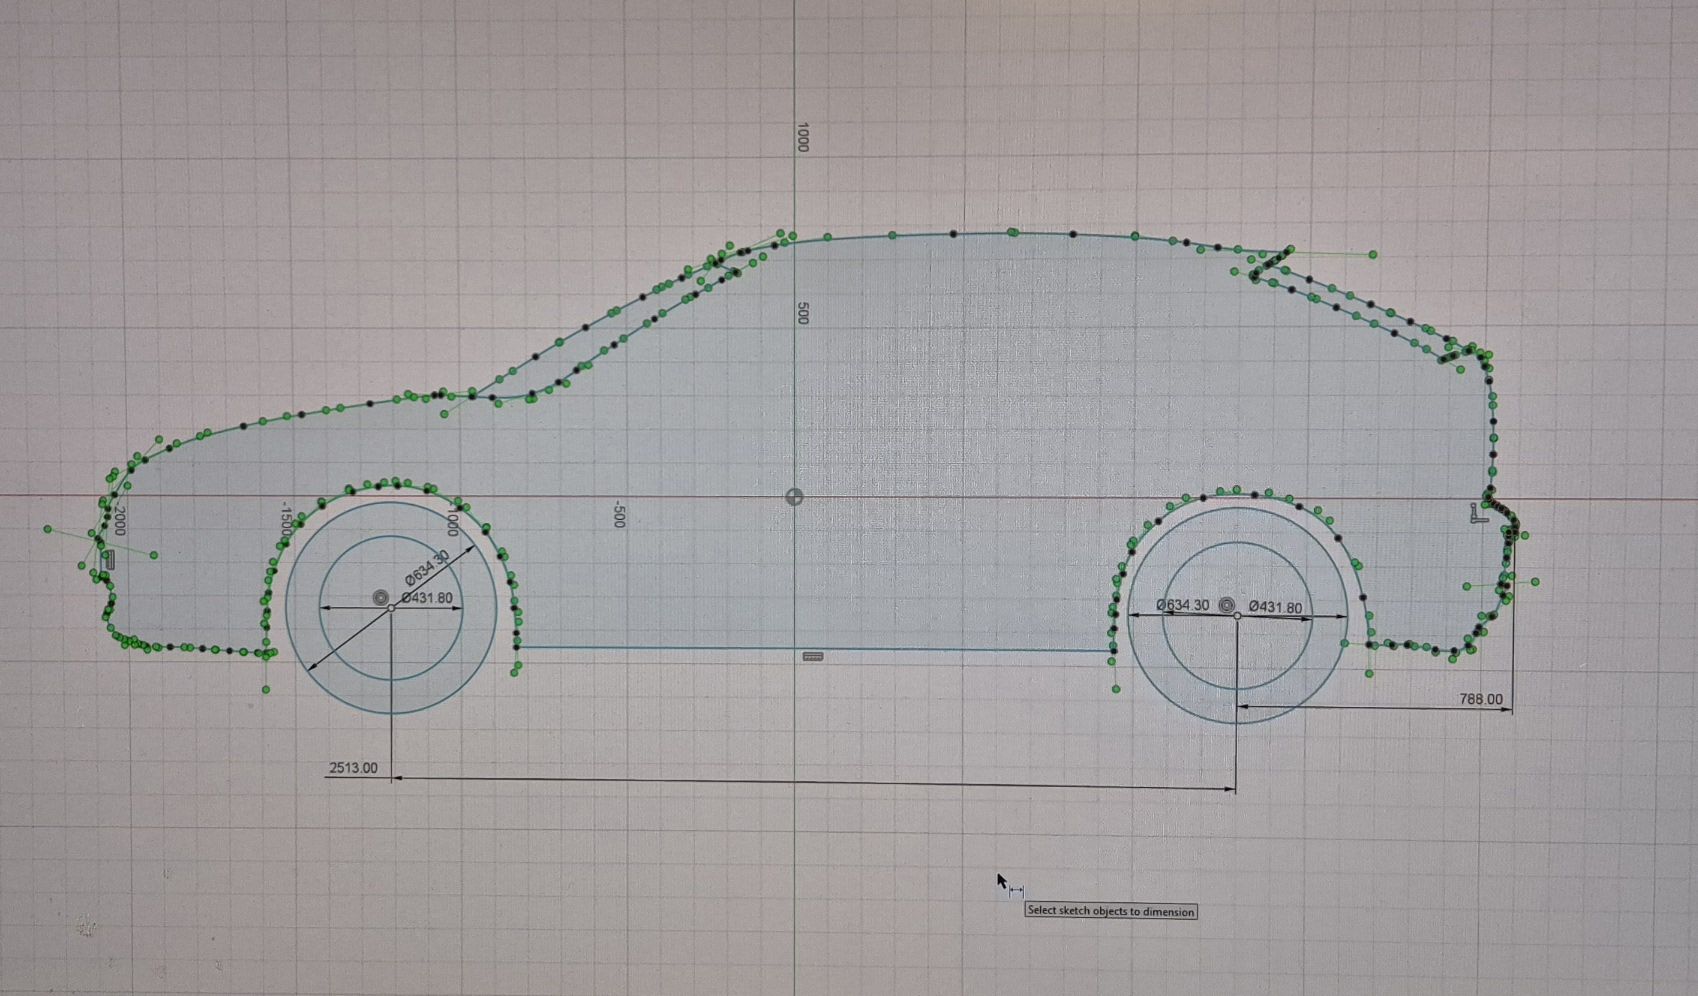Click the concentric constraint icon on rear wheel
Viewport: 1698px width, 996px height.
point(1227,605)
